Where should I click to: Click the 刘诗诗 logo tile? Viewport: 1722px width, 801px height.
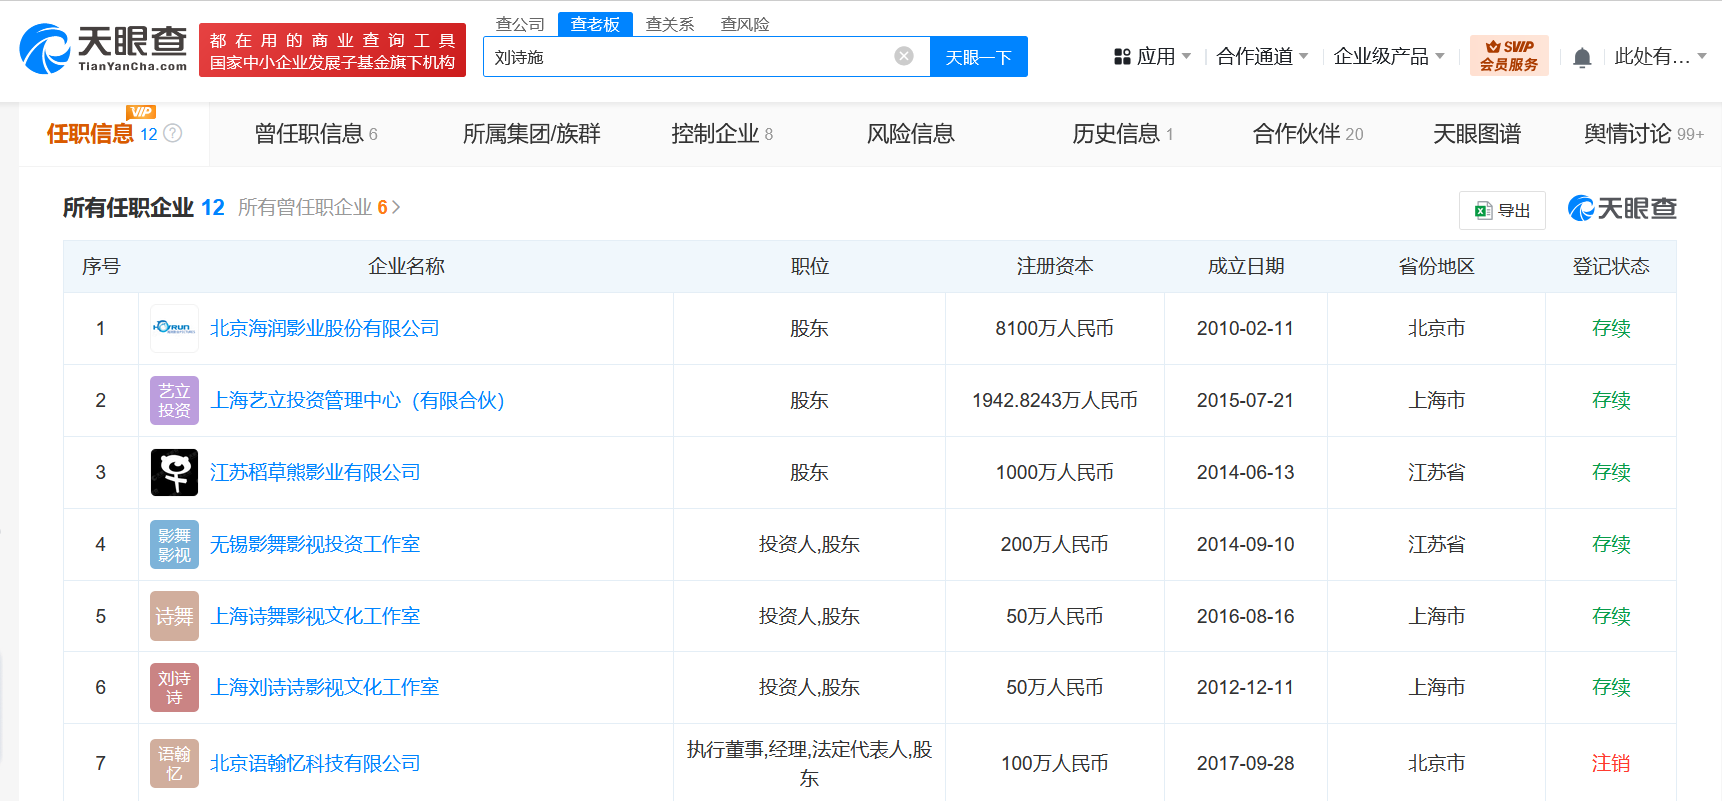[x=174, y=687]
